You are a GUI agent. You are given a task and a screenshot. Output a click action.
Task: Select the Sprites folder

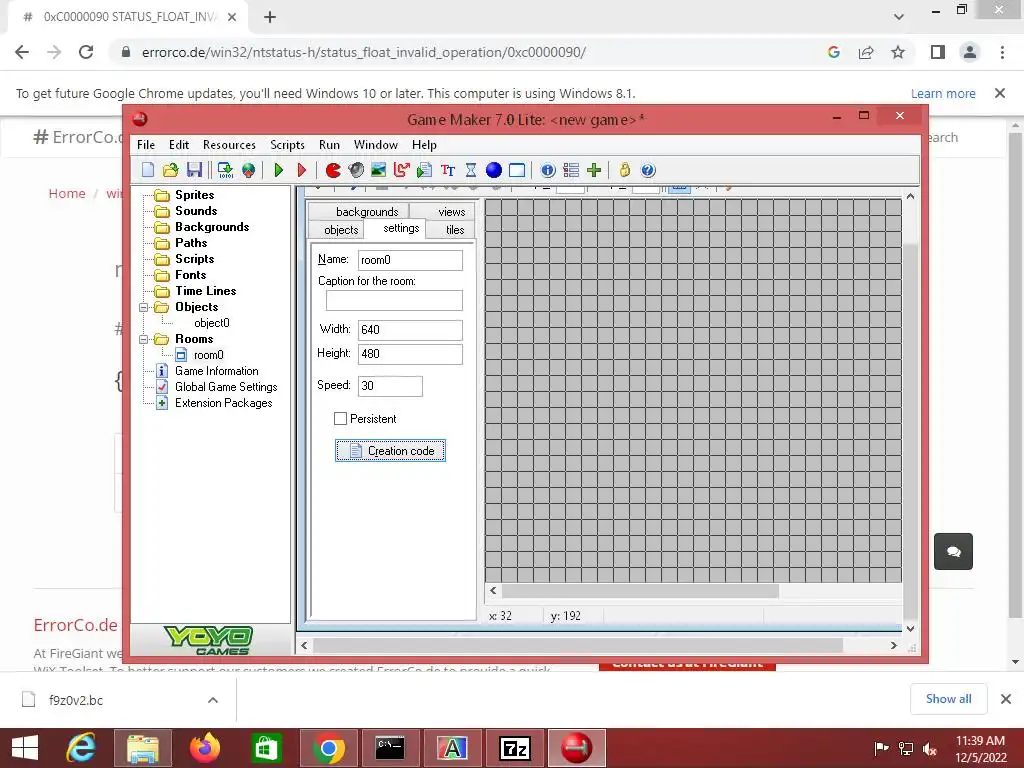tap(195, 195)
